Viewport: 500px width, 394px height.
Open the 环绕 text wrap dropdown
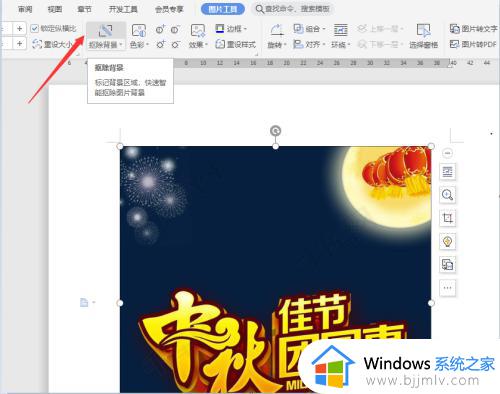pyautogui.click(x=341, y=44)
